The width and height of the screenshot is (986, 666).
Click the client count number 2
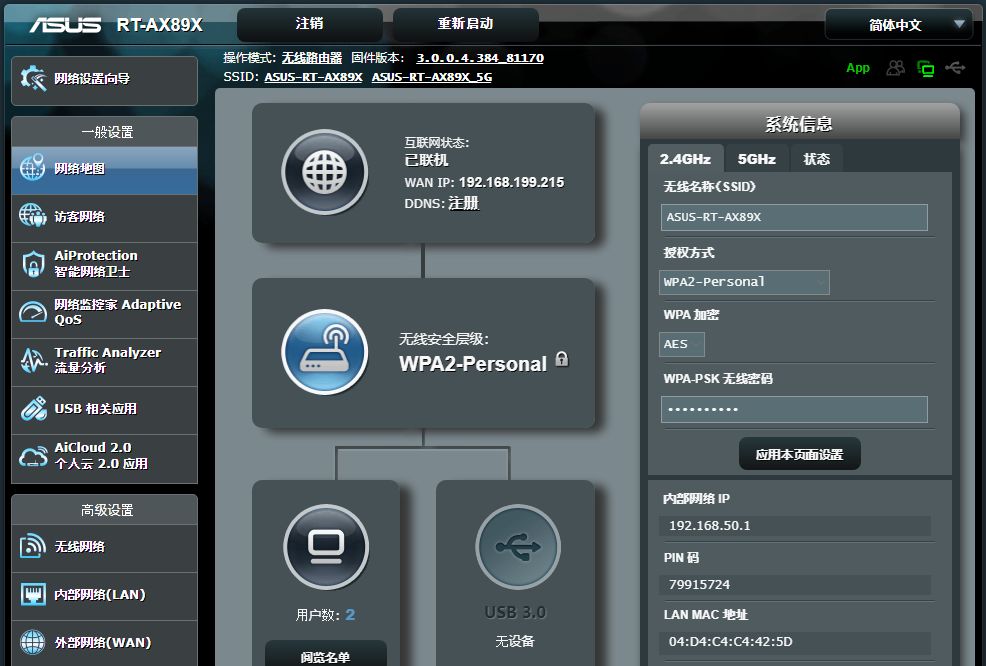pyautogui.click(x=350, y=614)
